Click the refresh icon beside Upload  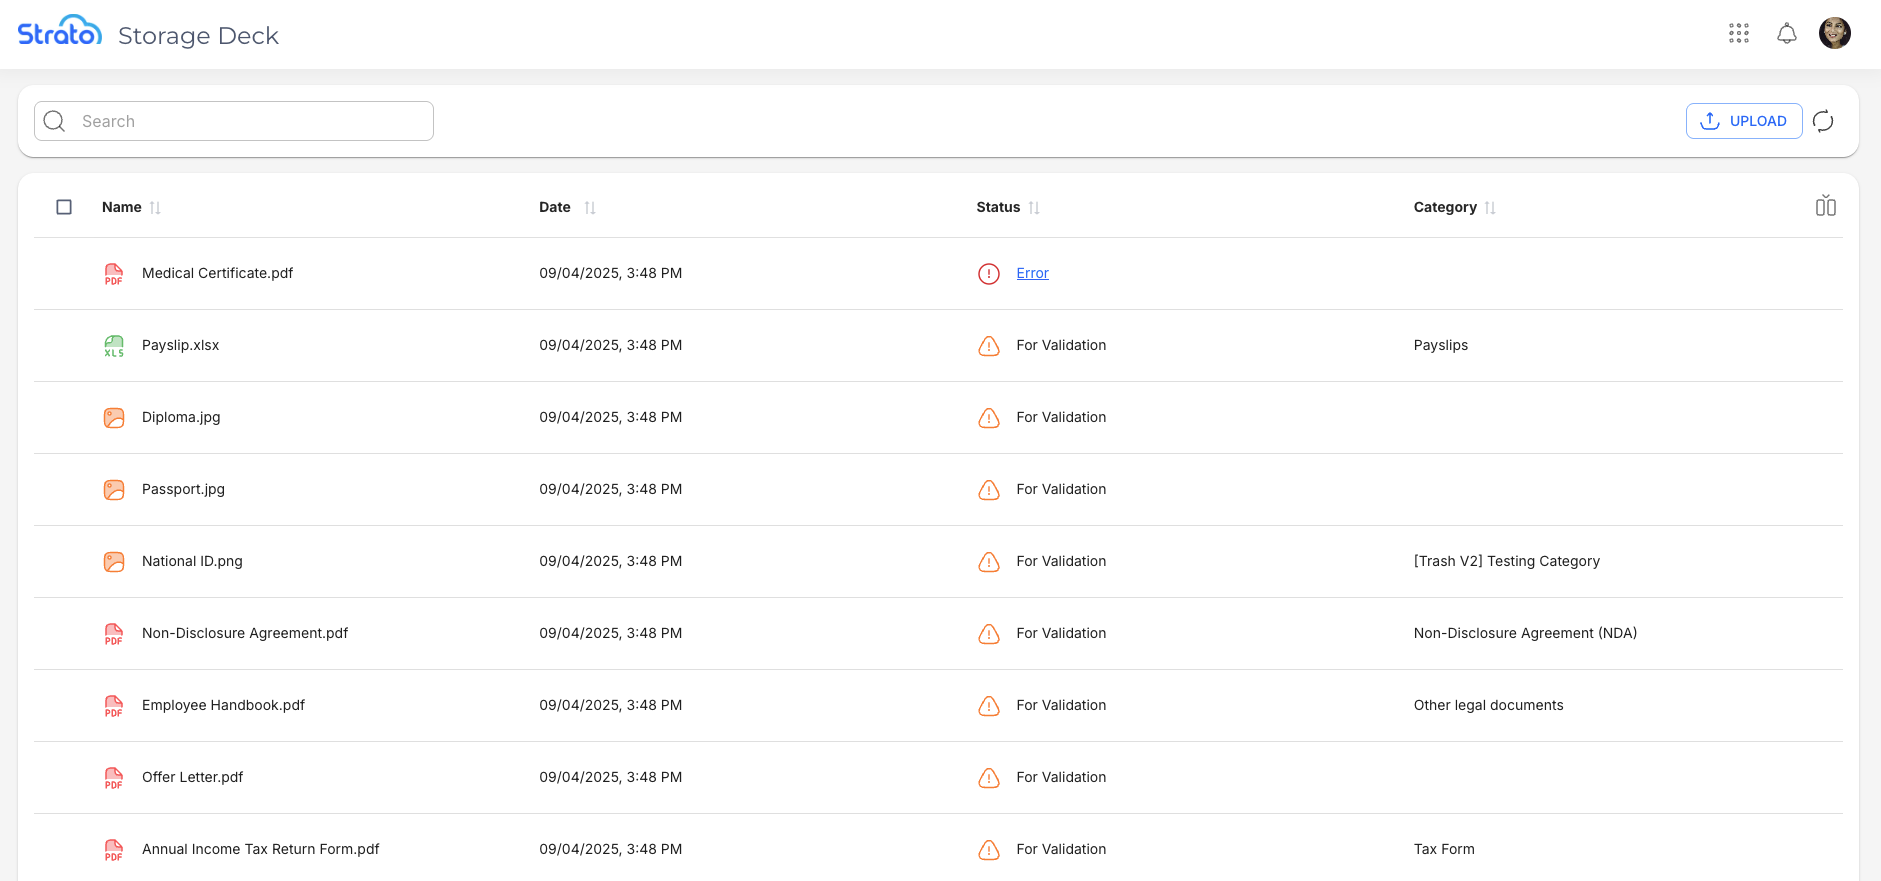1823,121
